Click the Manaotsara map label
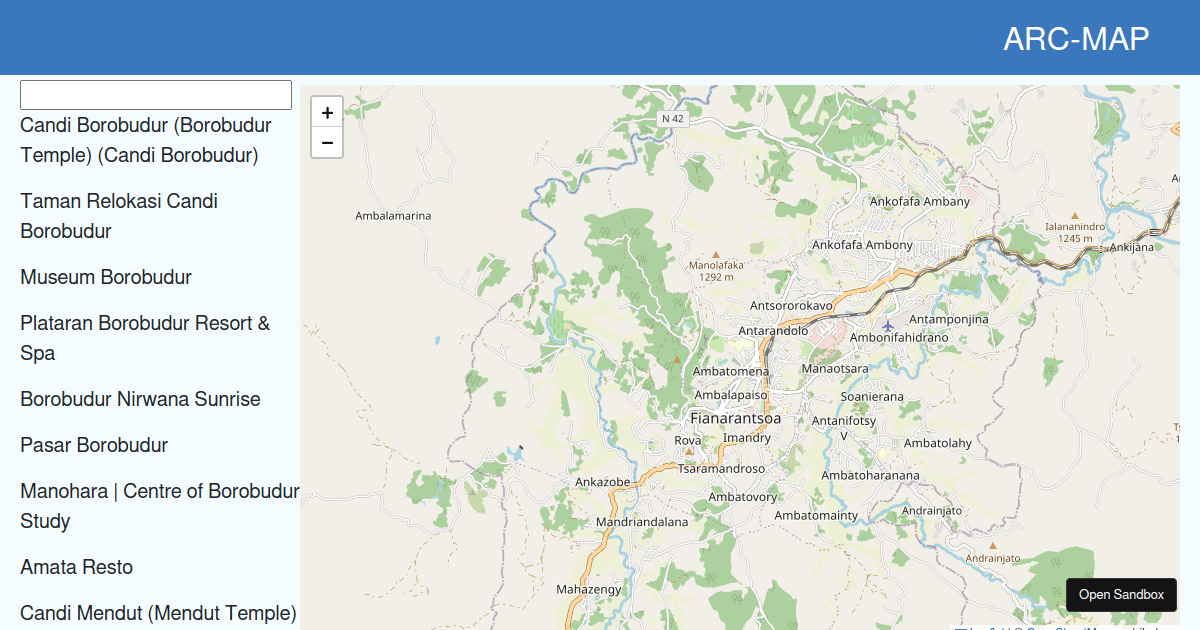1200x630 pixels. (x=835, y=369)
